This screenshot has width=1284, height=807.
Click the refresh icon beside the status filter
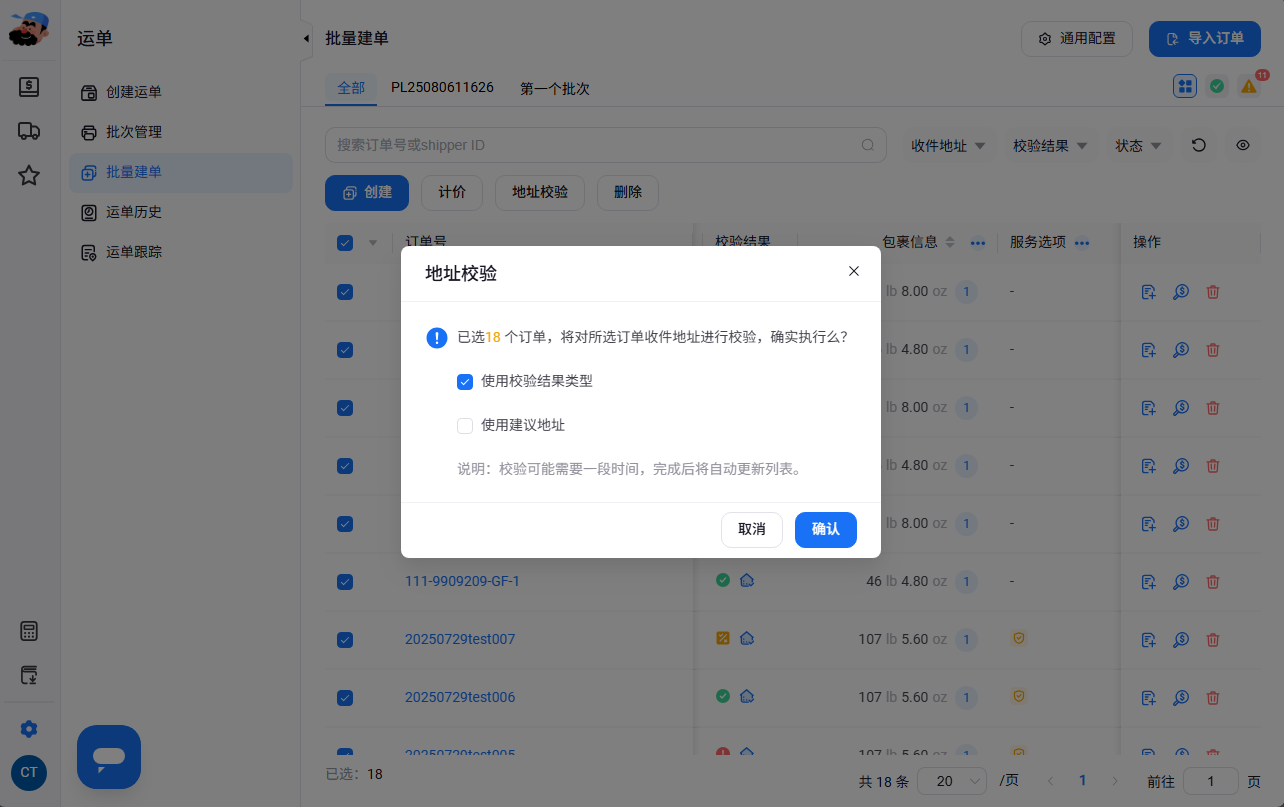coord(1198,145)
